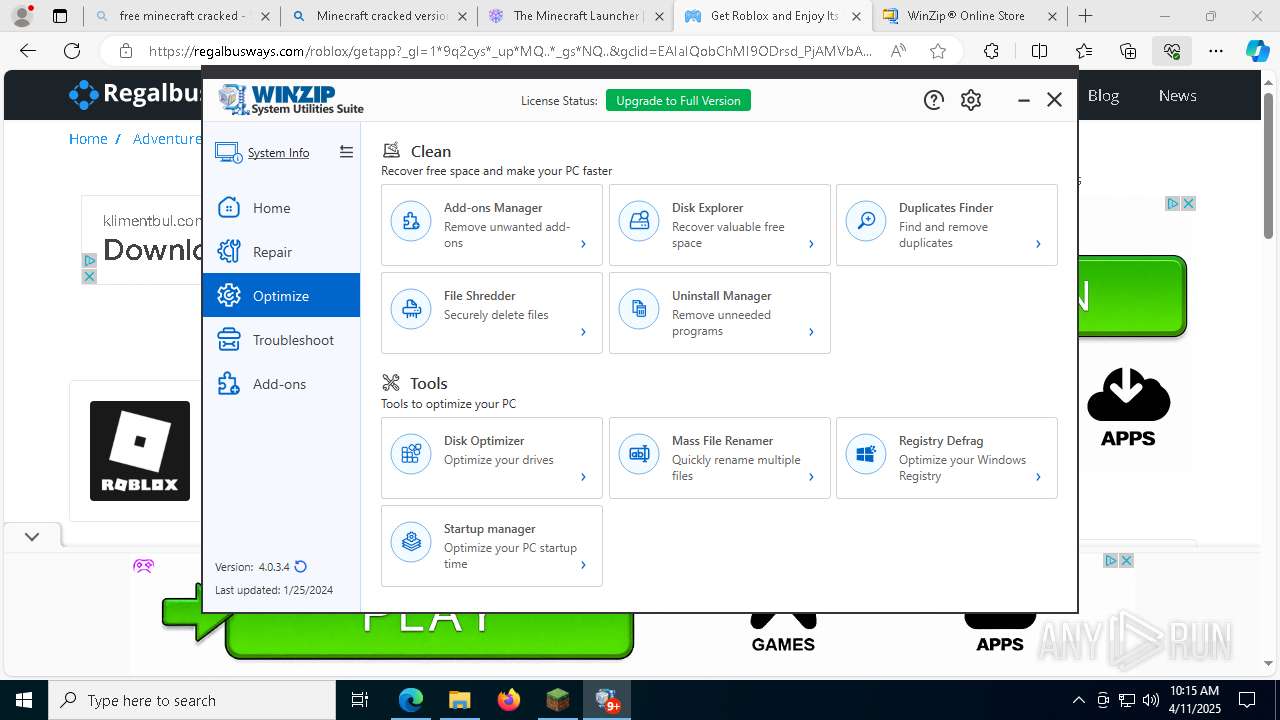Click the Windows search box

pyautogui.click(x=192, y=700)
